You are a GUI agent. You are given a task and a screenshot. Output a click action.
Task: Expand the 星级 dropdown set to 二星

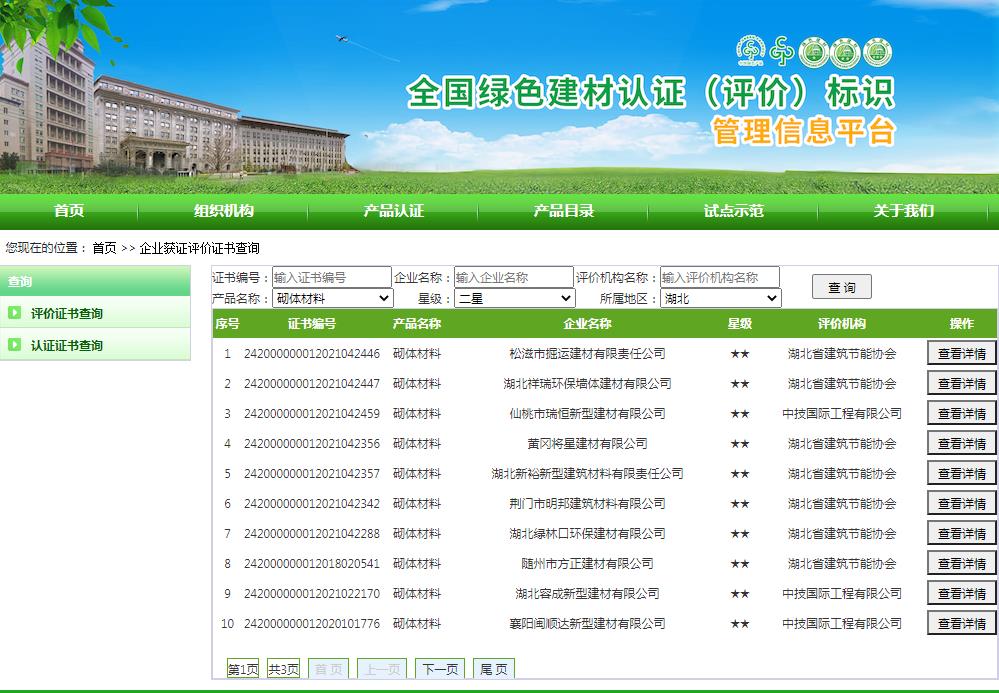point(515,298)
